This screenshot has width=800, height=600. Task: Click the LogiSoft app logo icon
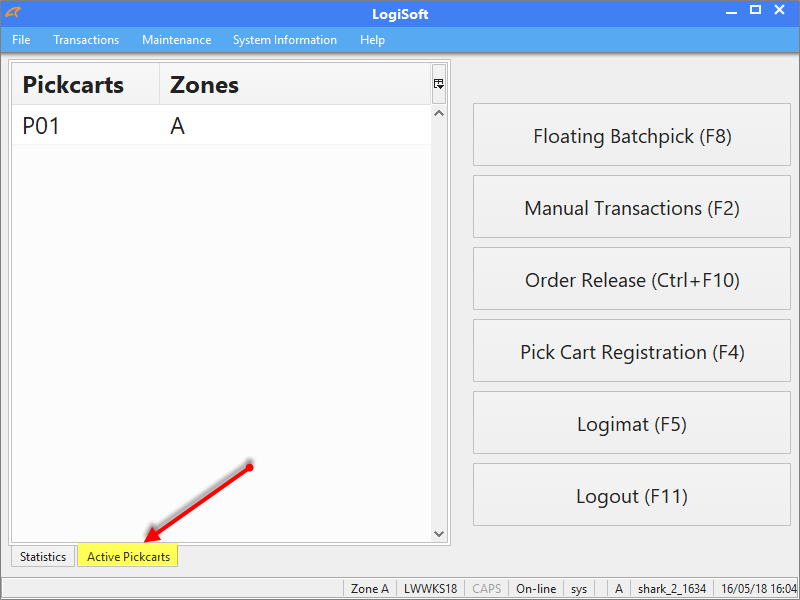point(13,12)
